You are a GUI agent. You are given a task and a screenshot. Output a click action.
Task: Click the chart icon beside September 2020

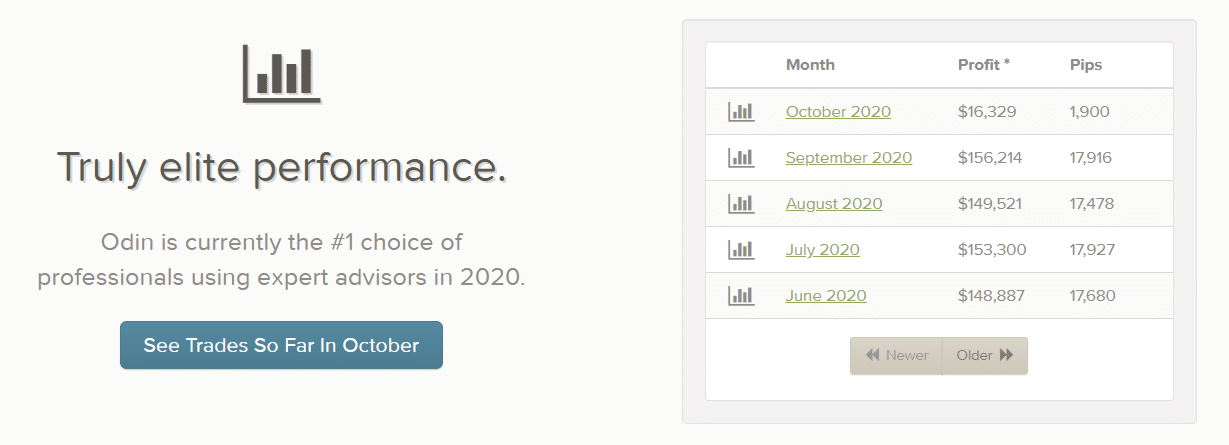pyautogui.click(x=741, y=158)
